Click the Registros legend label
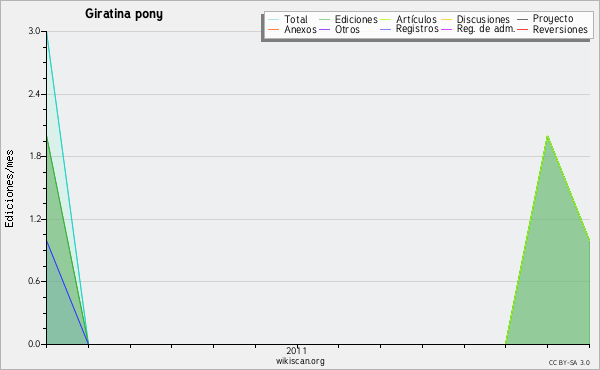Screen dimensions: 600x370 (x=417, y=29)
